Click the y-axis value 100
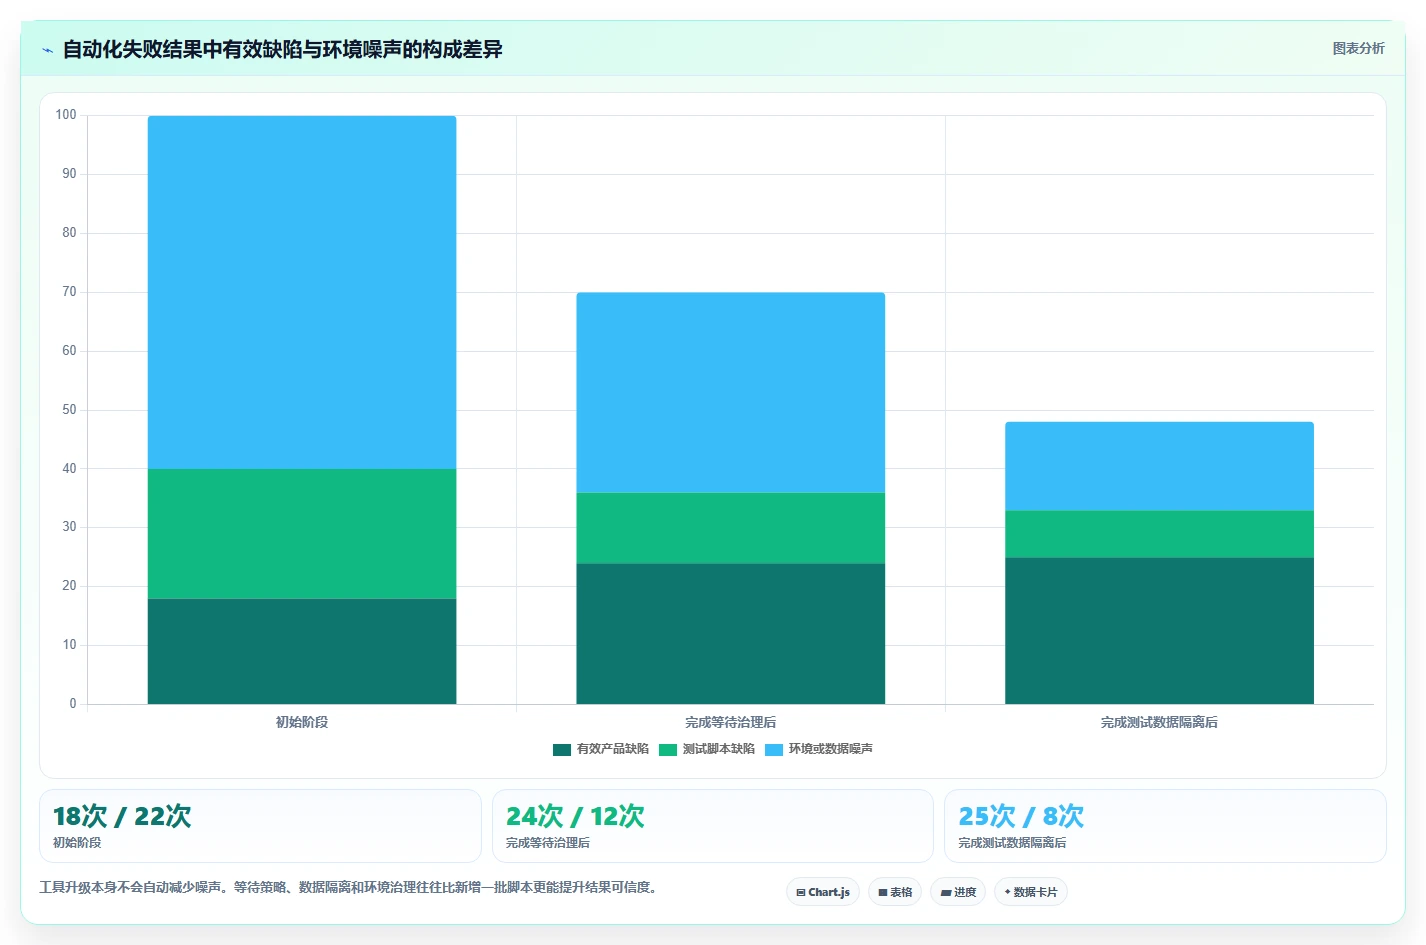 66,115
